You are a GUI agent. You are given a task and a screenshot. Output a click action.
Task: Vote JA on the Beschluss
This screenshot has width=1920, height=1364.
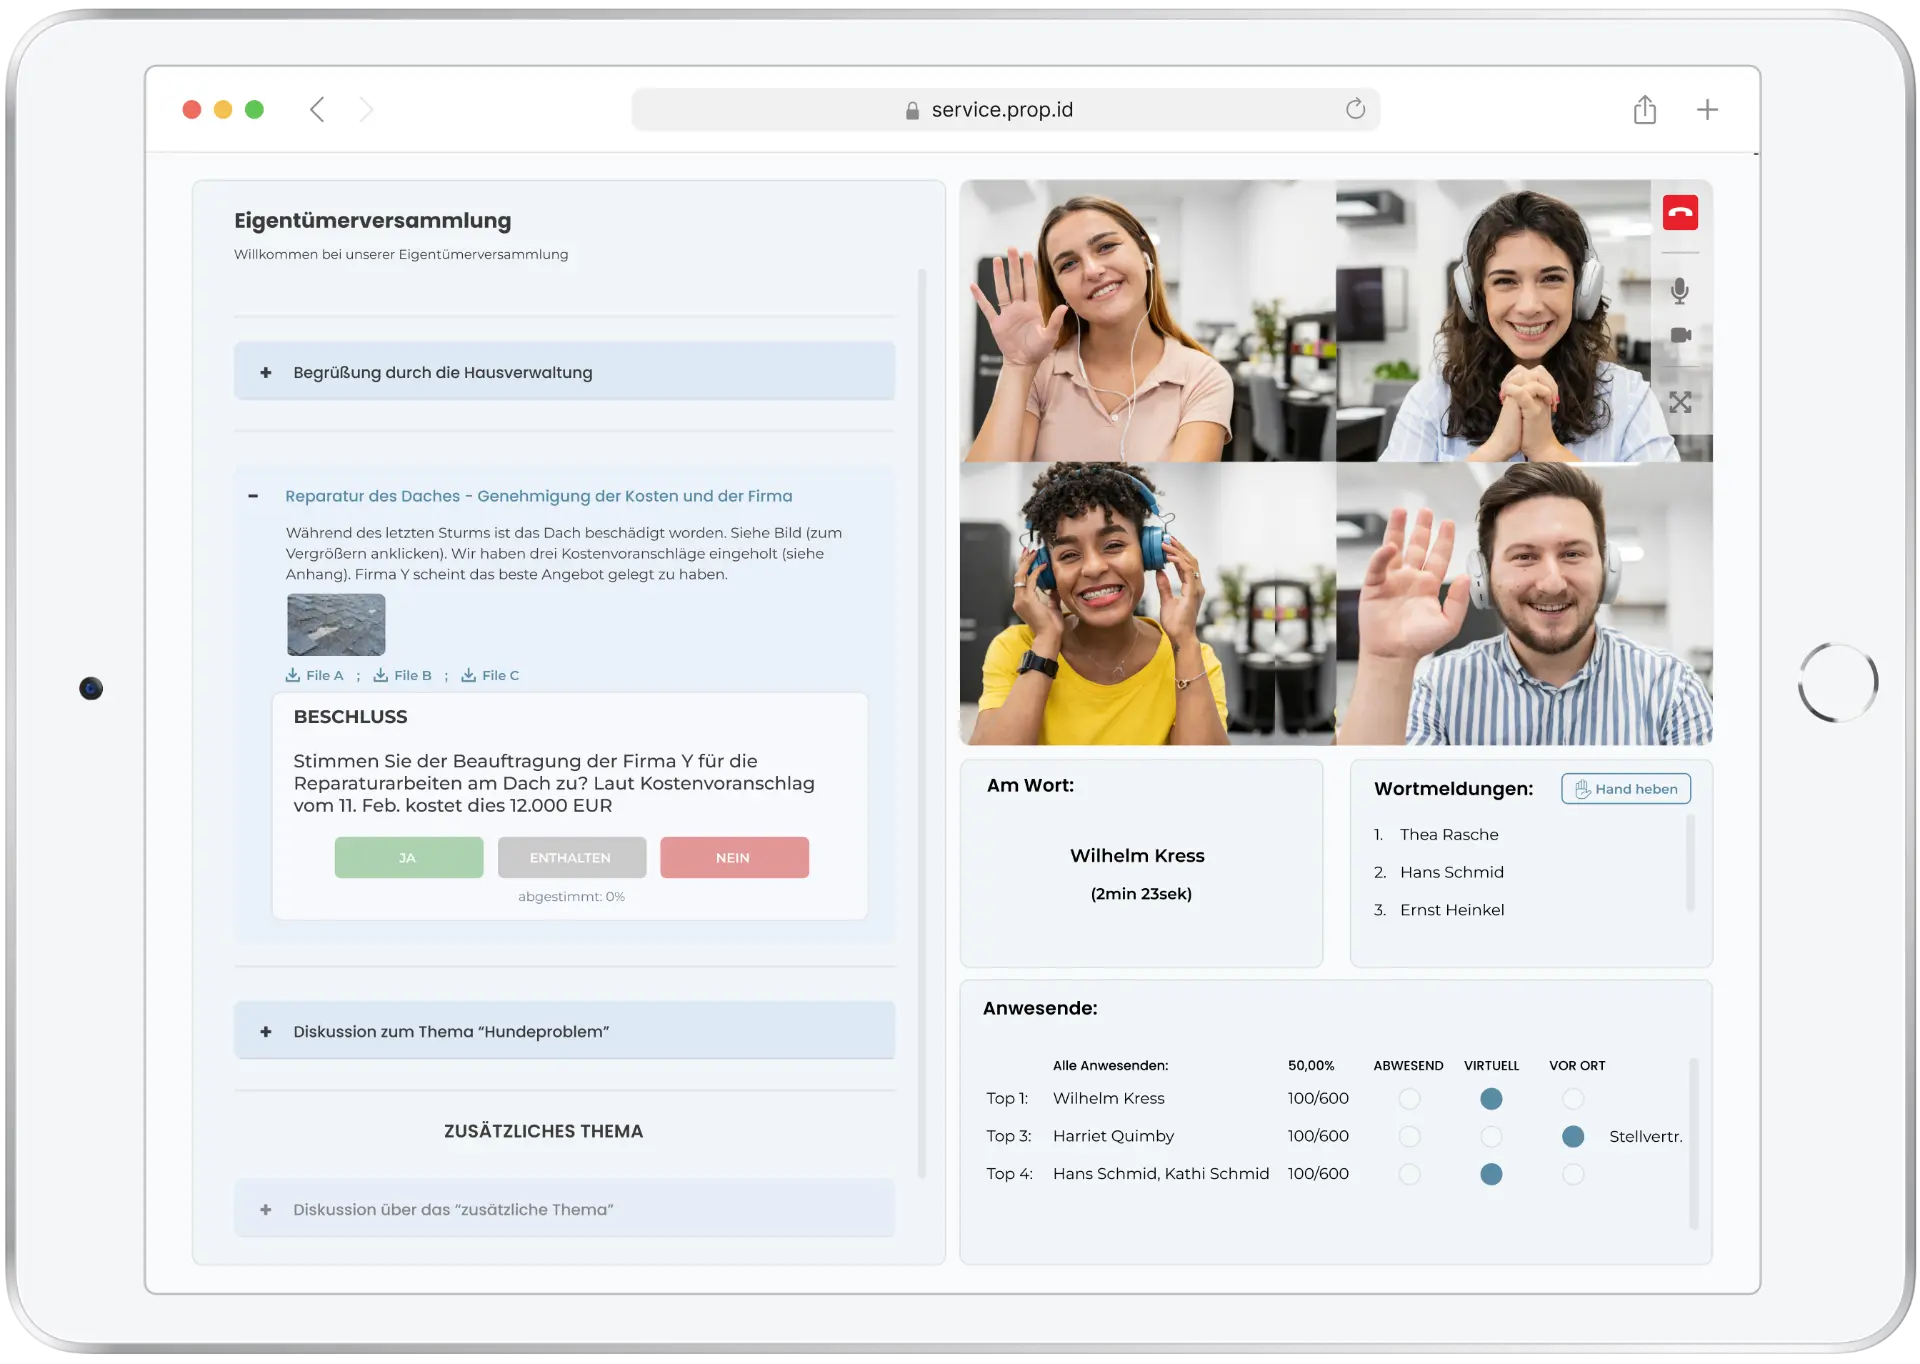click(x=408, y=858)
